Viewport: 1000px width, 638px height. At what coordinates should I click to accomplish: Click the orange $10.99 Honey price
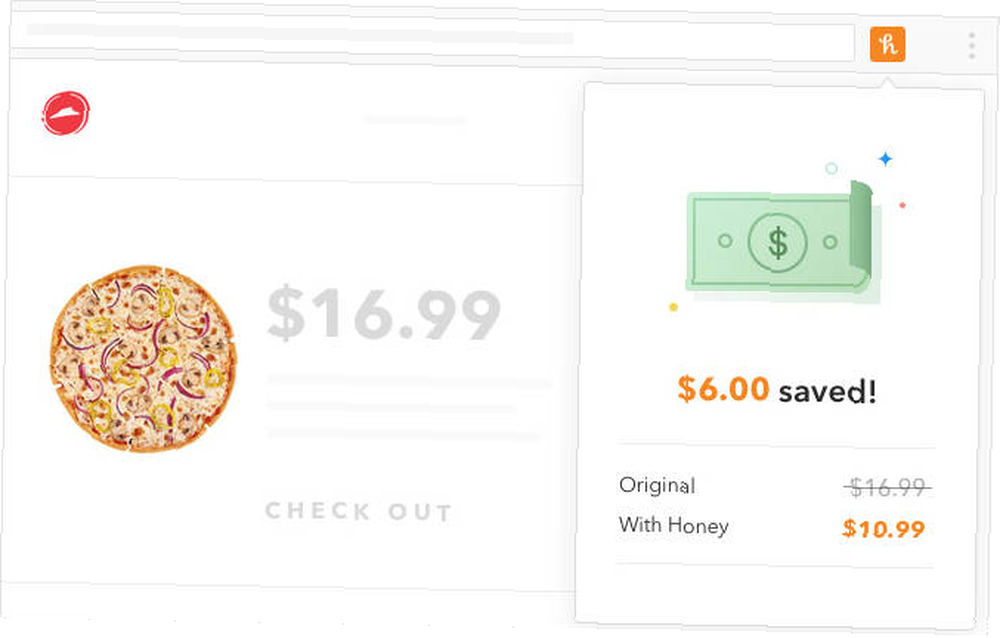883,528
